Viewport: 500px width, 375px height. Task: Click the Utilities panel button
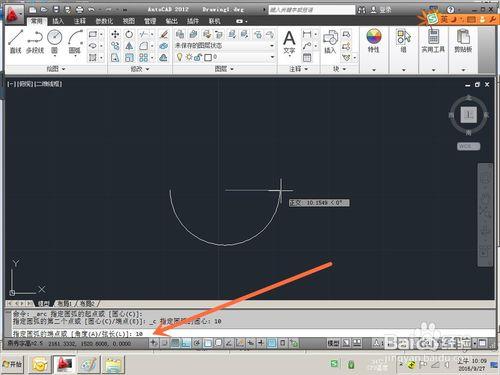click(433, 42)
